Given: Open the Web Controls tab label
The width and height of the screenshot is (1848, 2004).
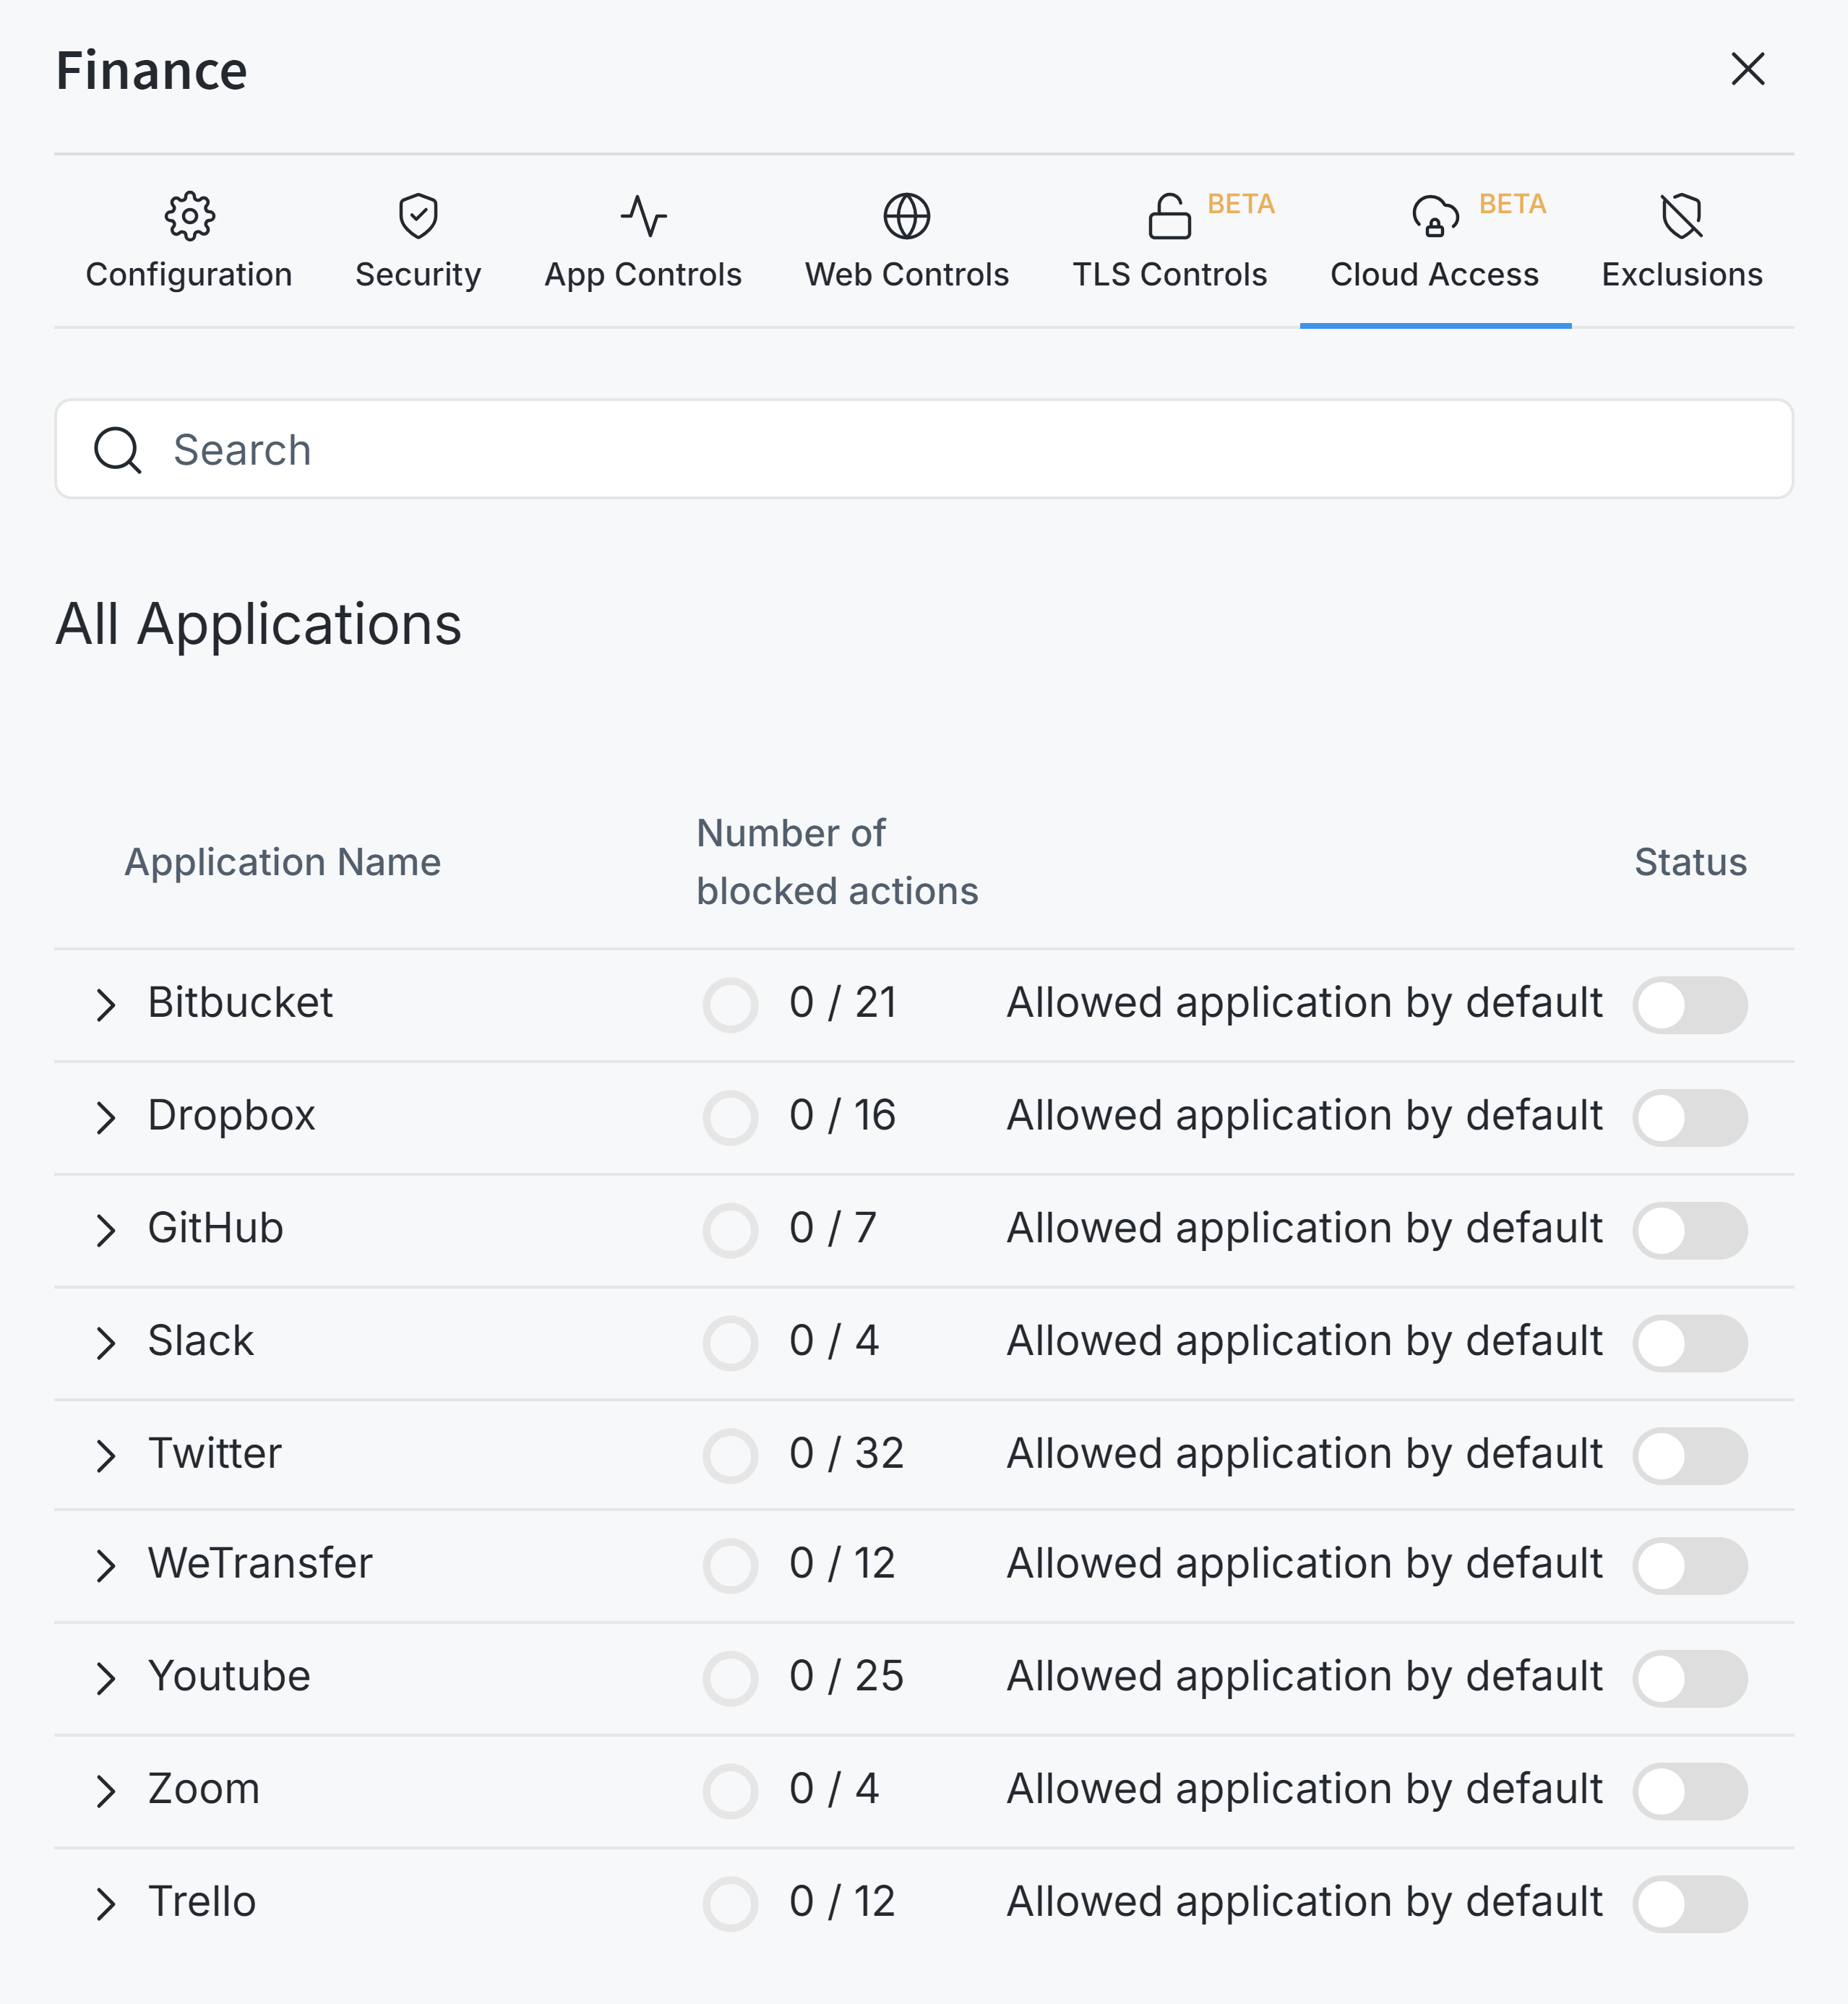Looking at the screenshot, I should 907,274.
